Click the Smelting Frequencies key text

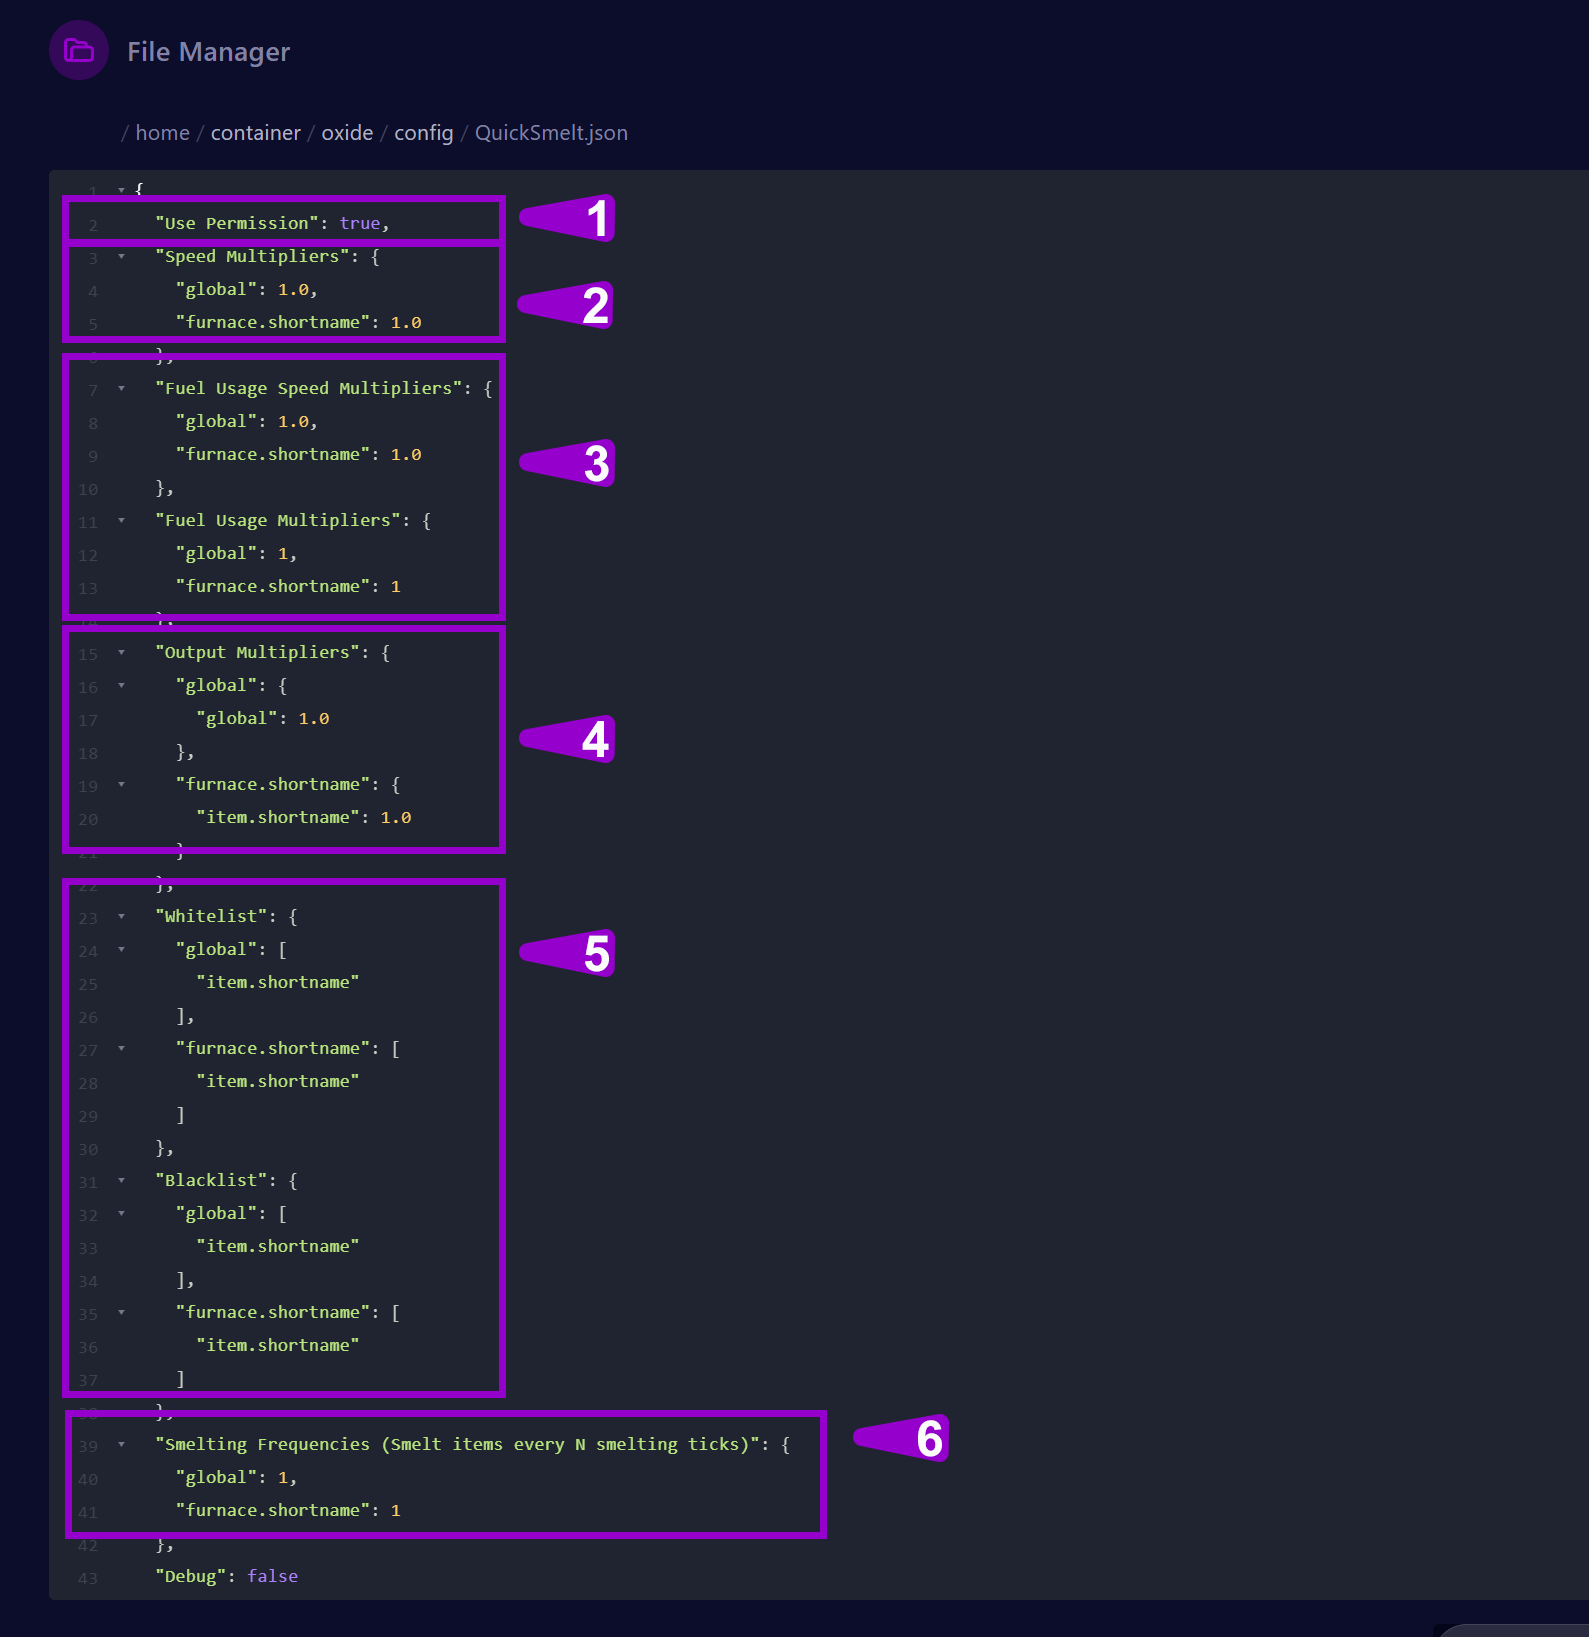pos(457,1444)
